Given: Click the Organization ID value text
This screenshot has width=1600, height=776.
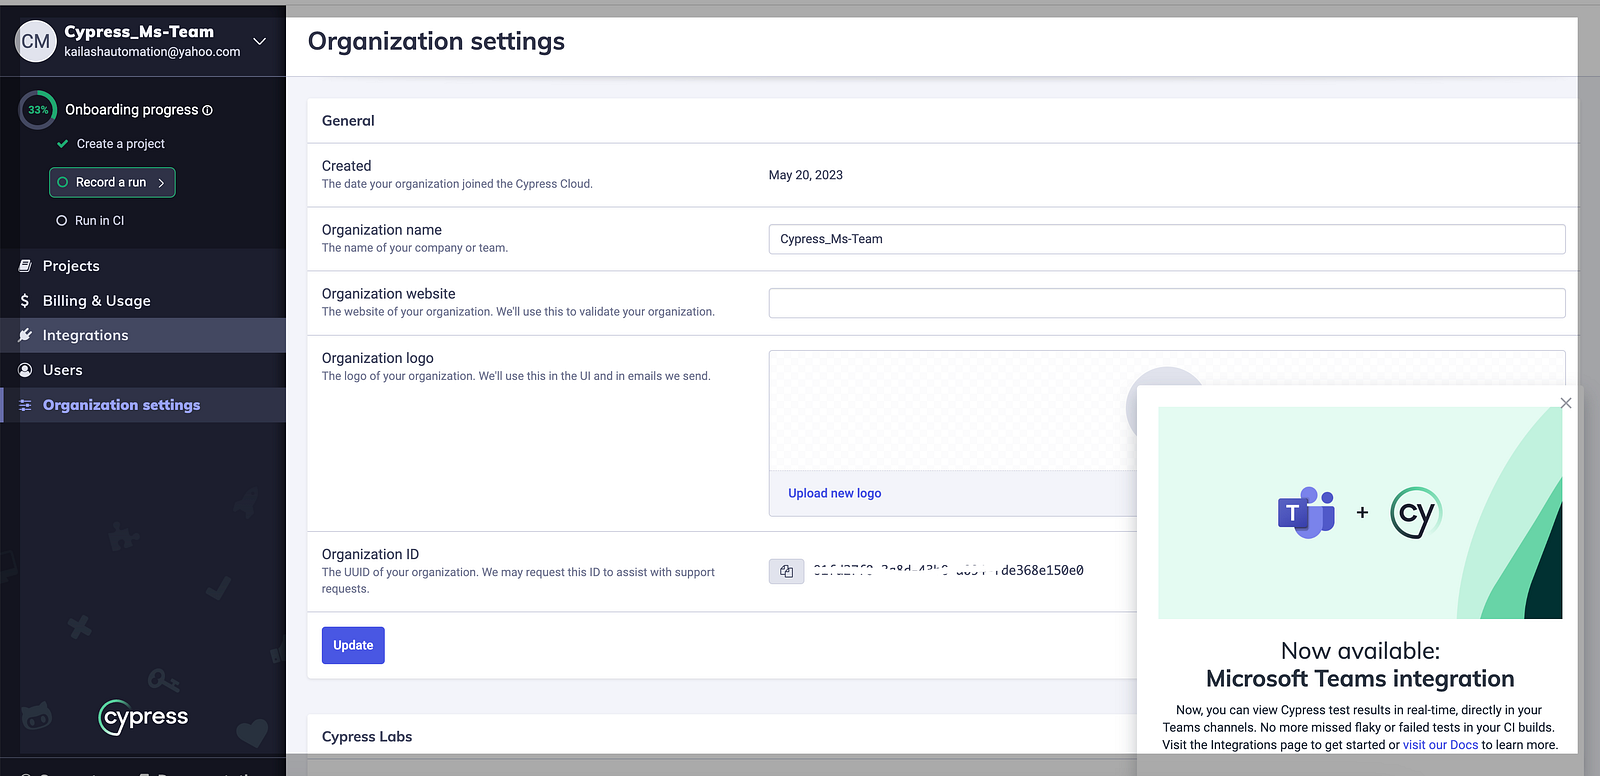Looking at the screenshot, I should [948, 571].
